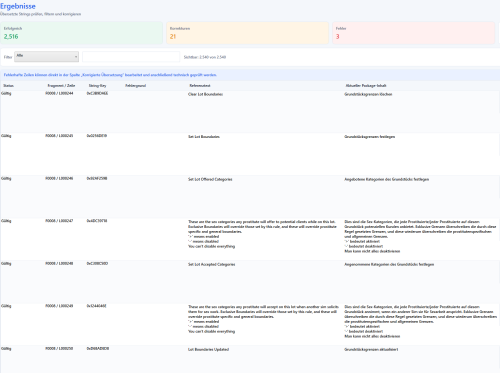Select the Erfolgreich summary card
500x373 pixels.
(x=81, y=33)
